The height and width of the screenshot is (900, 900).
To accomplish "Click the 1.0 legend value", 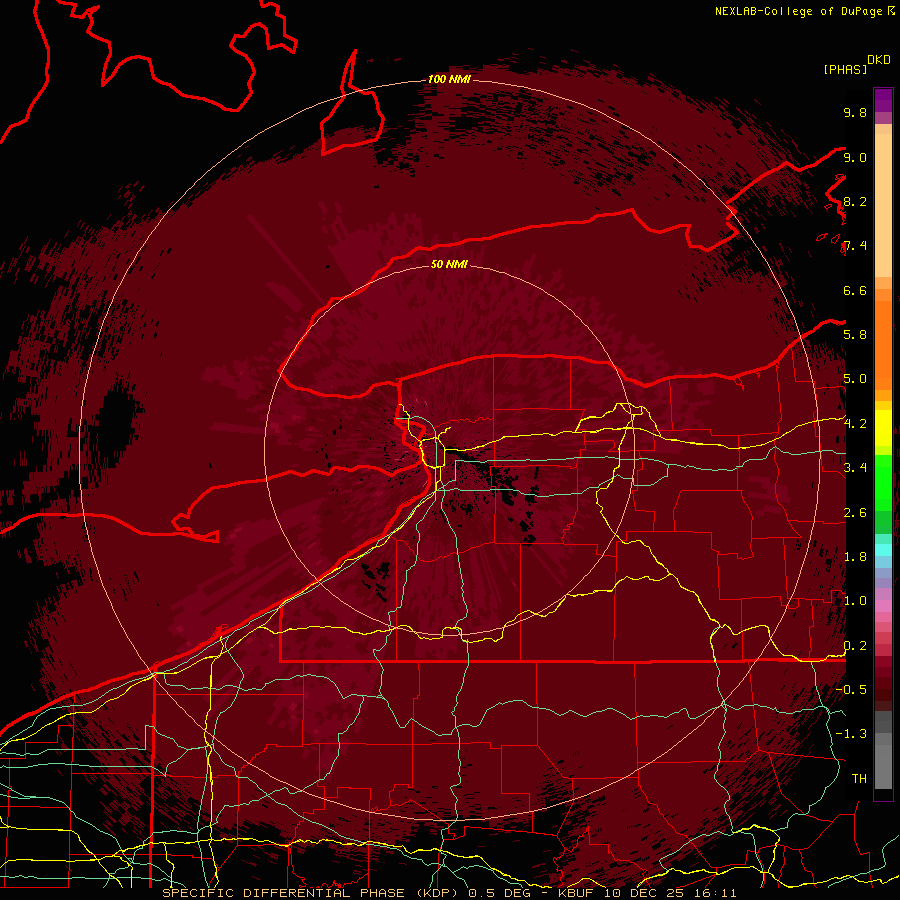I will [x=855, y=601].
